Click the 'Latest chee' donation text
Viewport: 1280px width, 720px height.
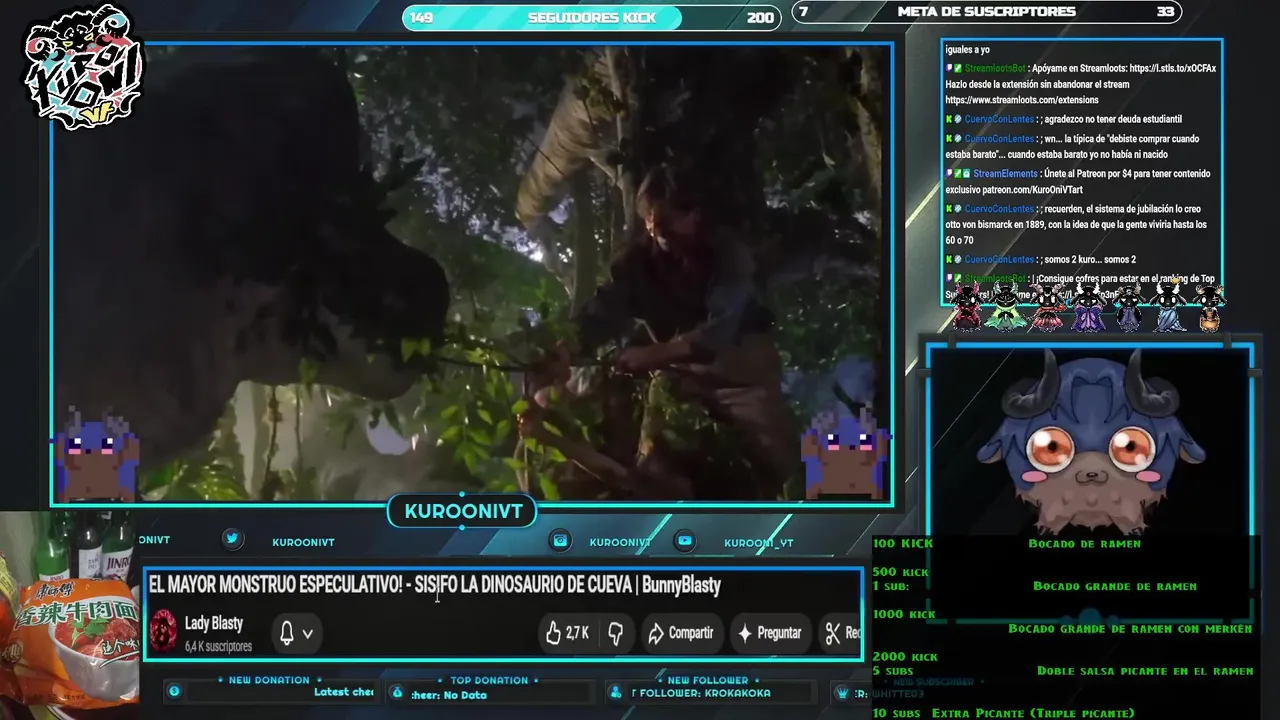click(344, 692)
